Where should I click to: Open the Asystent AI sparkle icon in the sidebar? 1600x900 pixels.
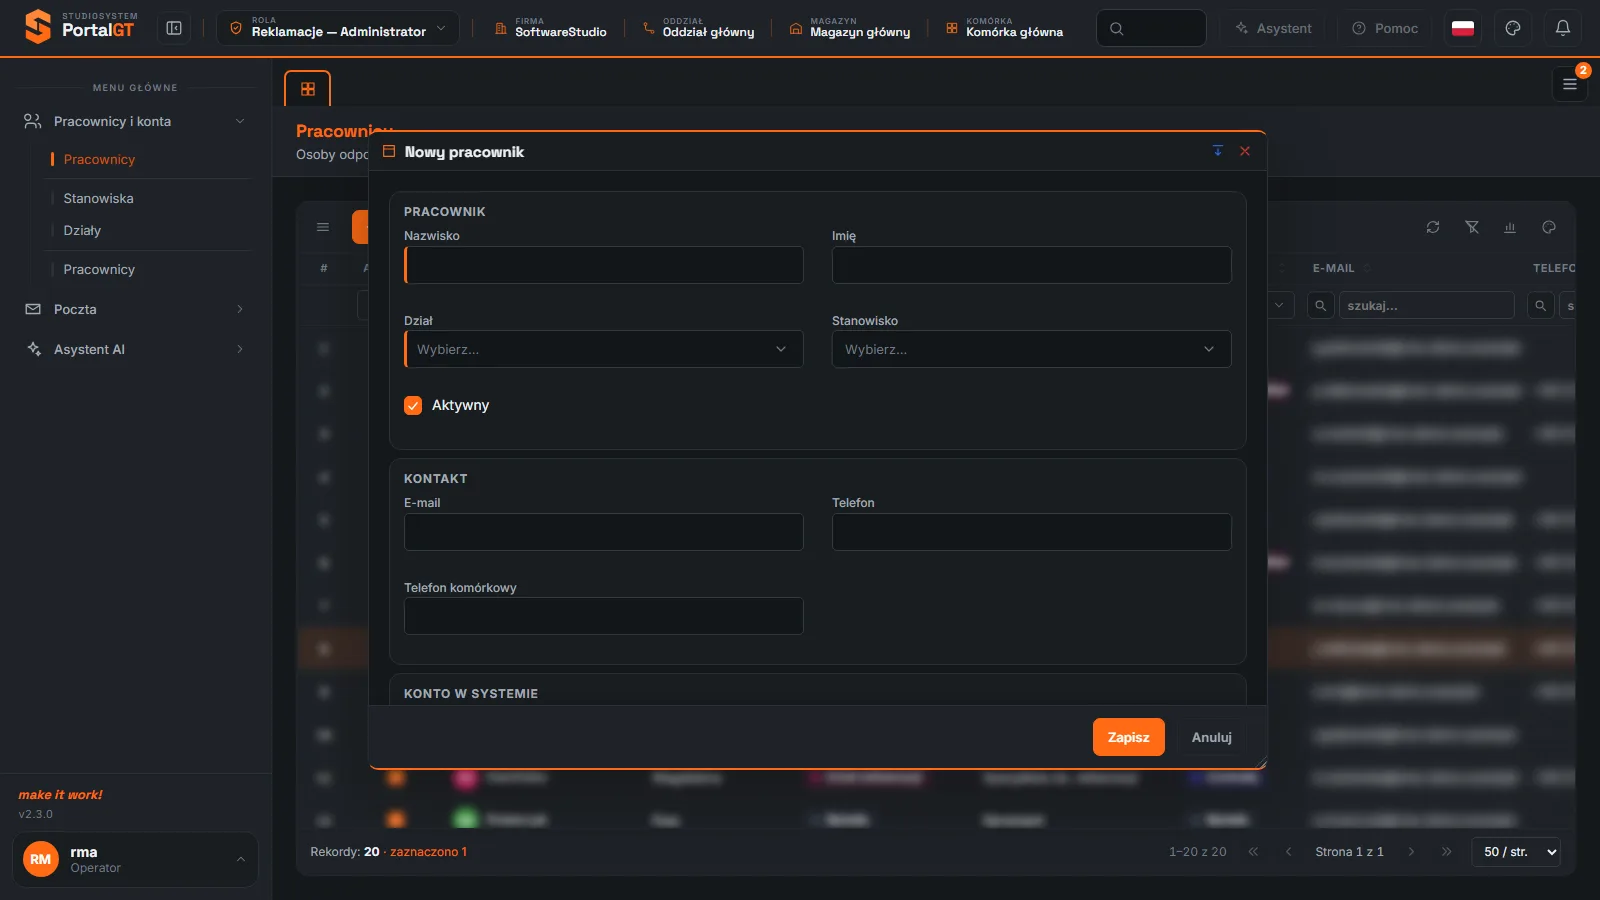point(33,349)
